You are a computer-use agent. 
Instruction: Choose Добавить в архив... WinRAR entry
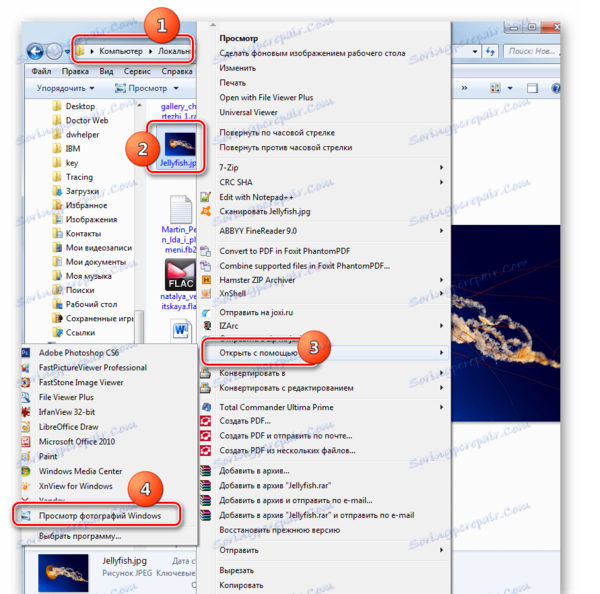pos(254,471)
